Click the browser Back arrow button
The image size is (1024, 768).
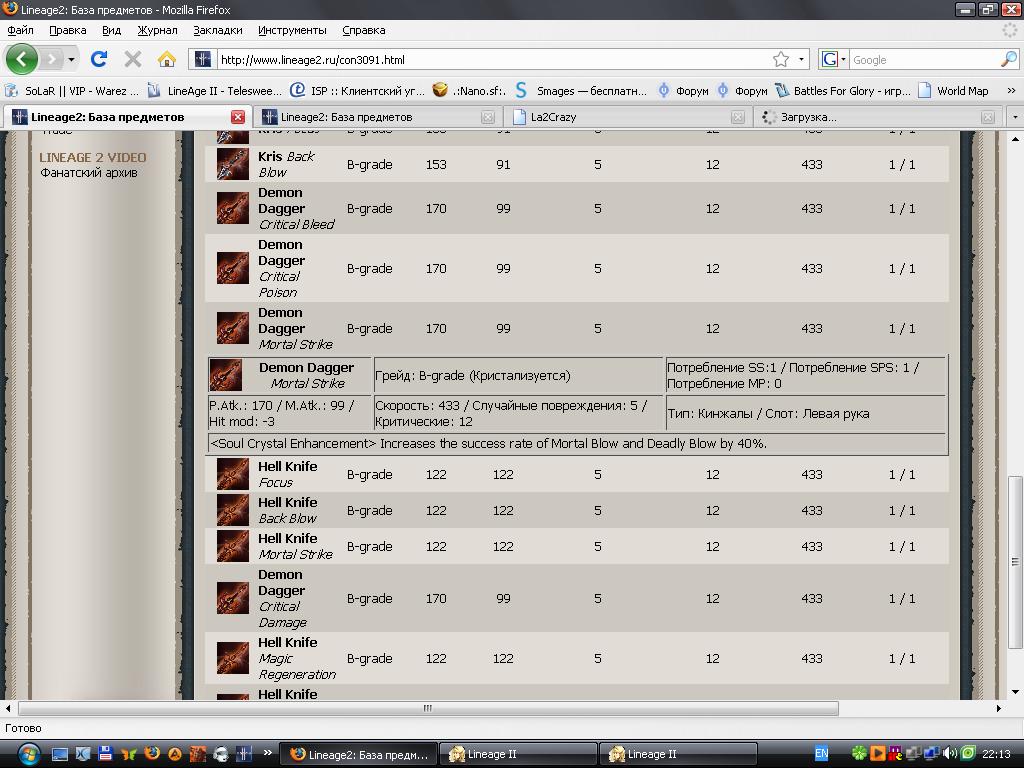point(22,59)
